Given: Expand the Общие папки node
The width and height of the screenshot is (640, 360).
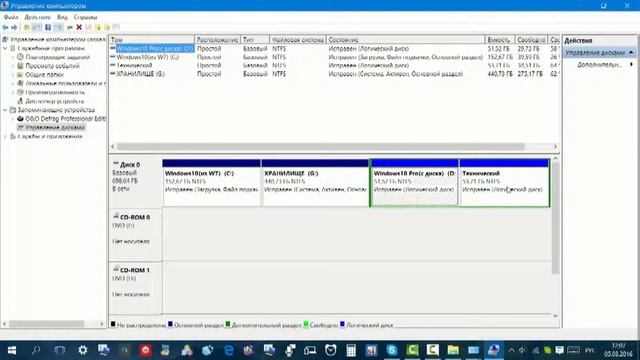Looking at the screenshot, I should [13, 75].
